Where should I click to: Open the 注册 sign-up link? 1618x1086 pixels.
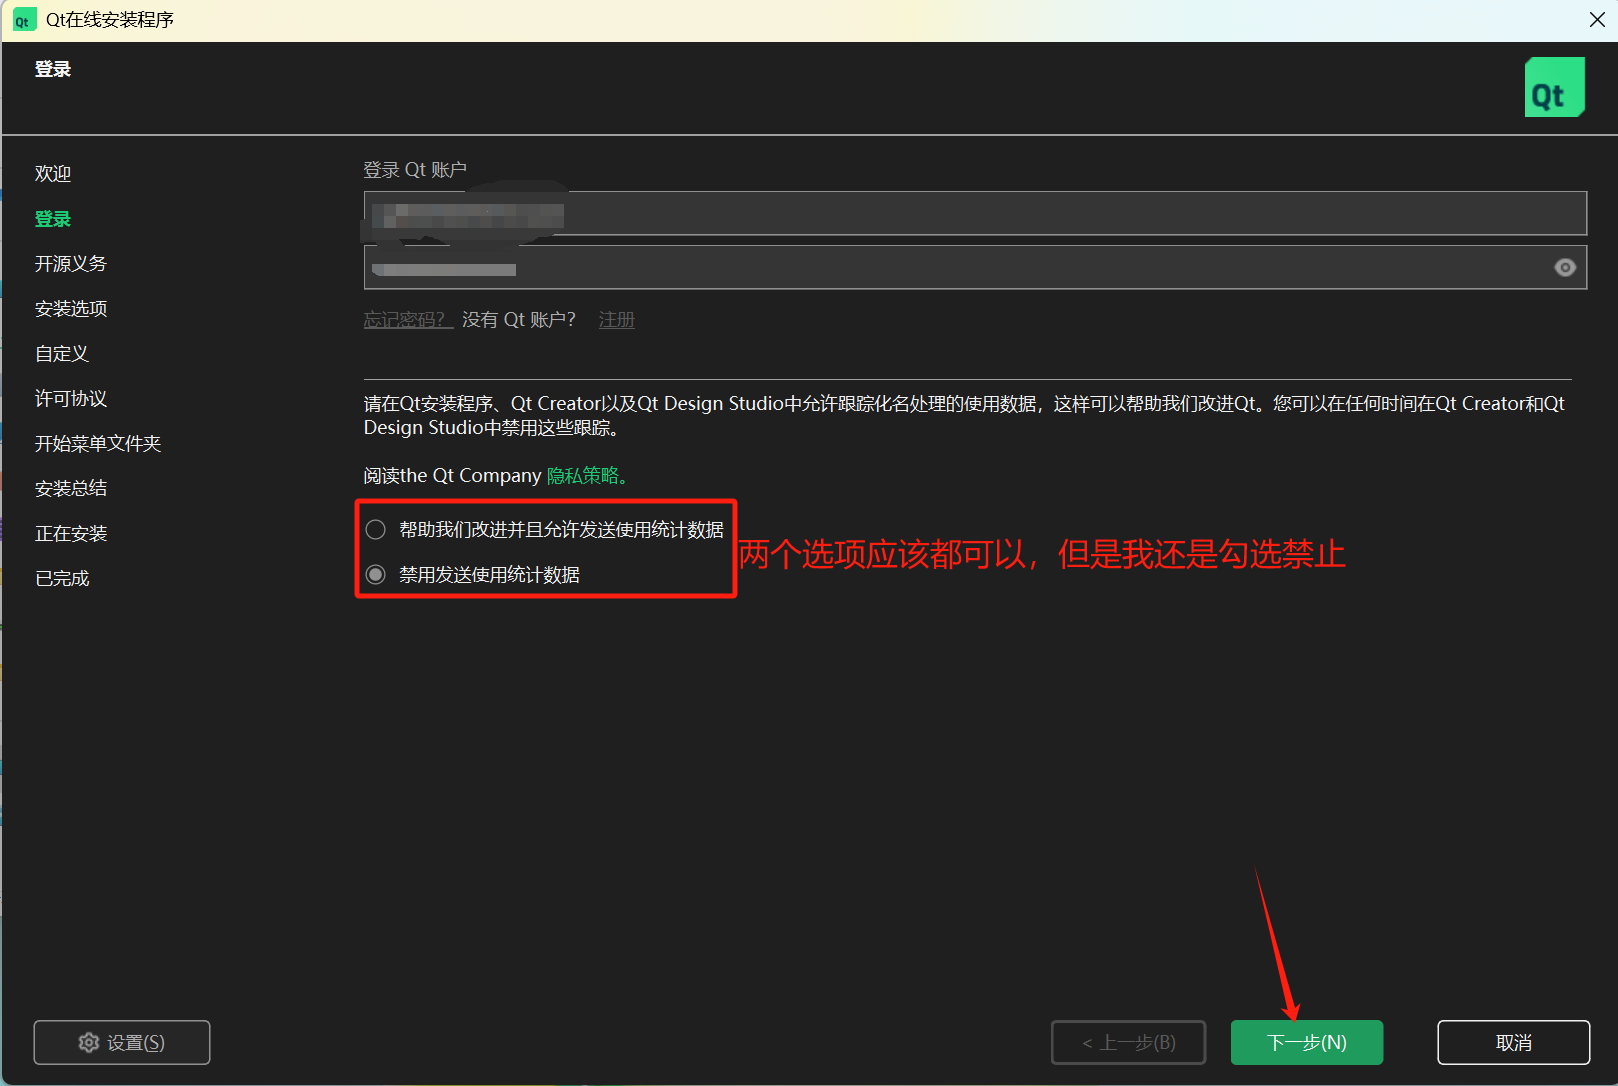coord(616,320)
